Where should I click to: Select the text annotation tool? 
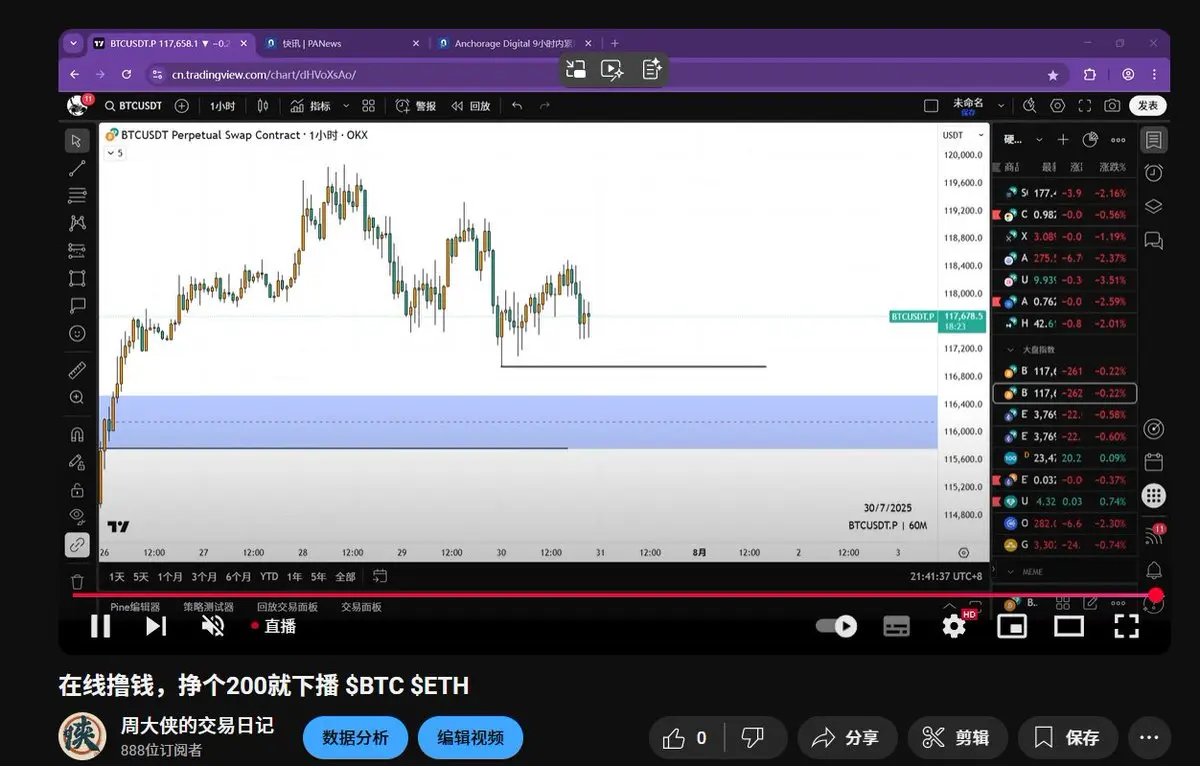[77, 305]
